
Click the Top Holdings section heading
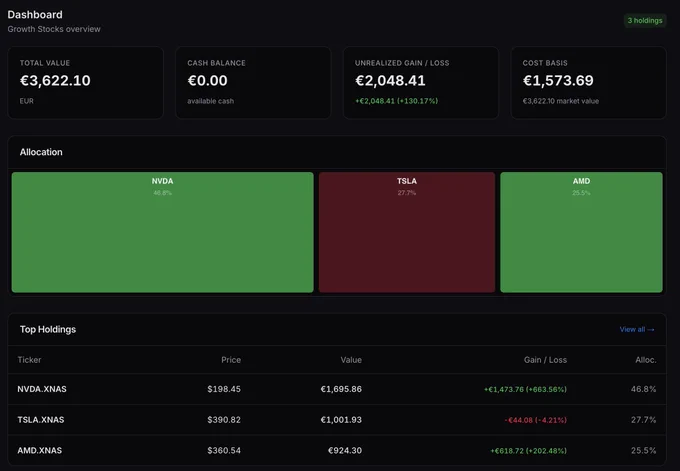click(x=48, y=329)
